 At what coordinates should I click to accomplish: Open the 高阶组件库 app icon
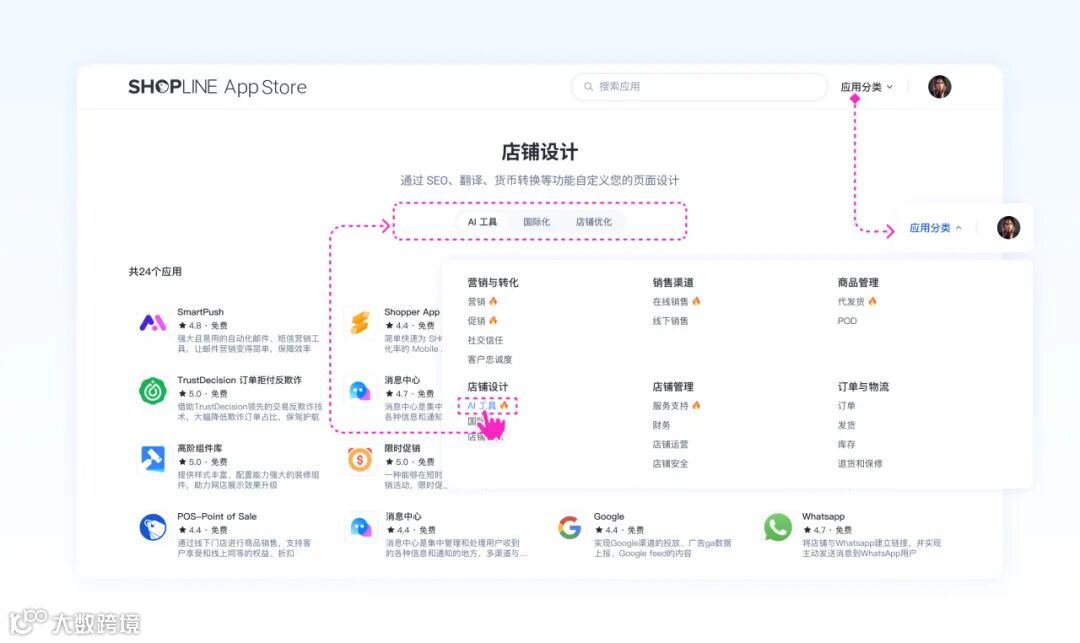tap(153, 458)
